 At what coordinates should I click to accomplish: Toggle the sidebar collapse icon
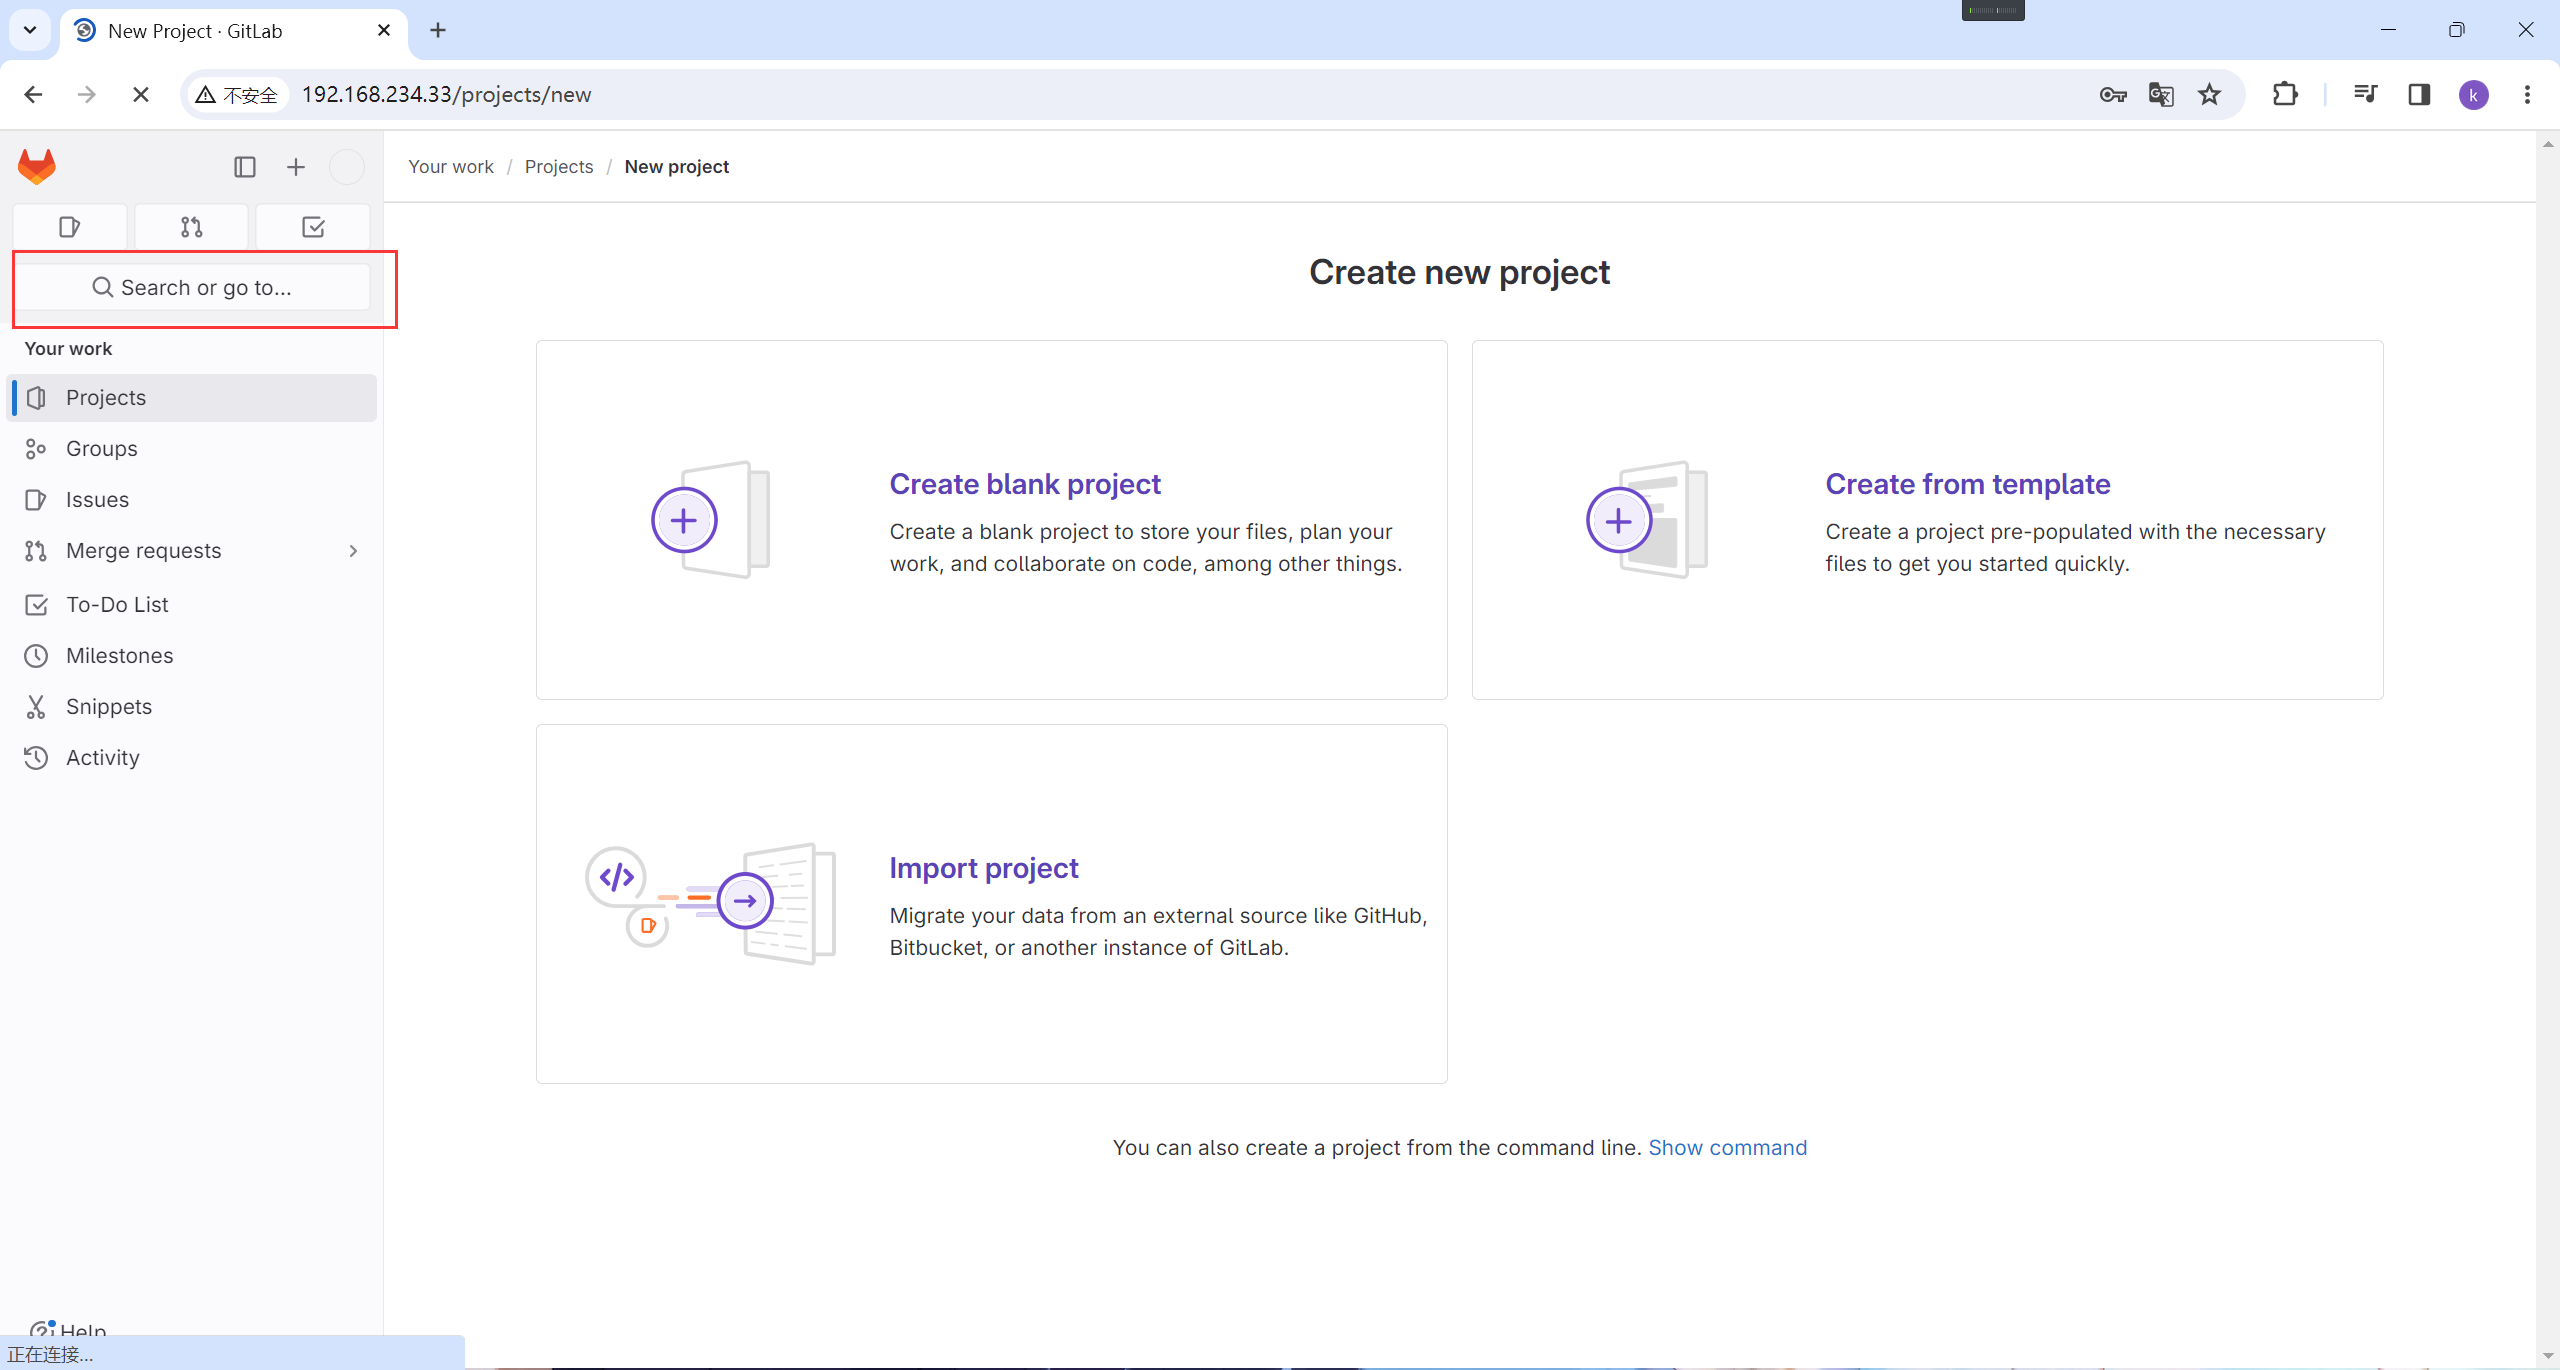[245, 167]
